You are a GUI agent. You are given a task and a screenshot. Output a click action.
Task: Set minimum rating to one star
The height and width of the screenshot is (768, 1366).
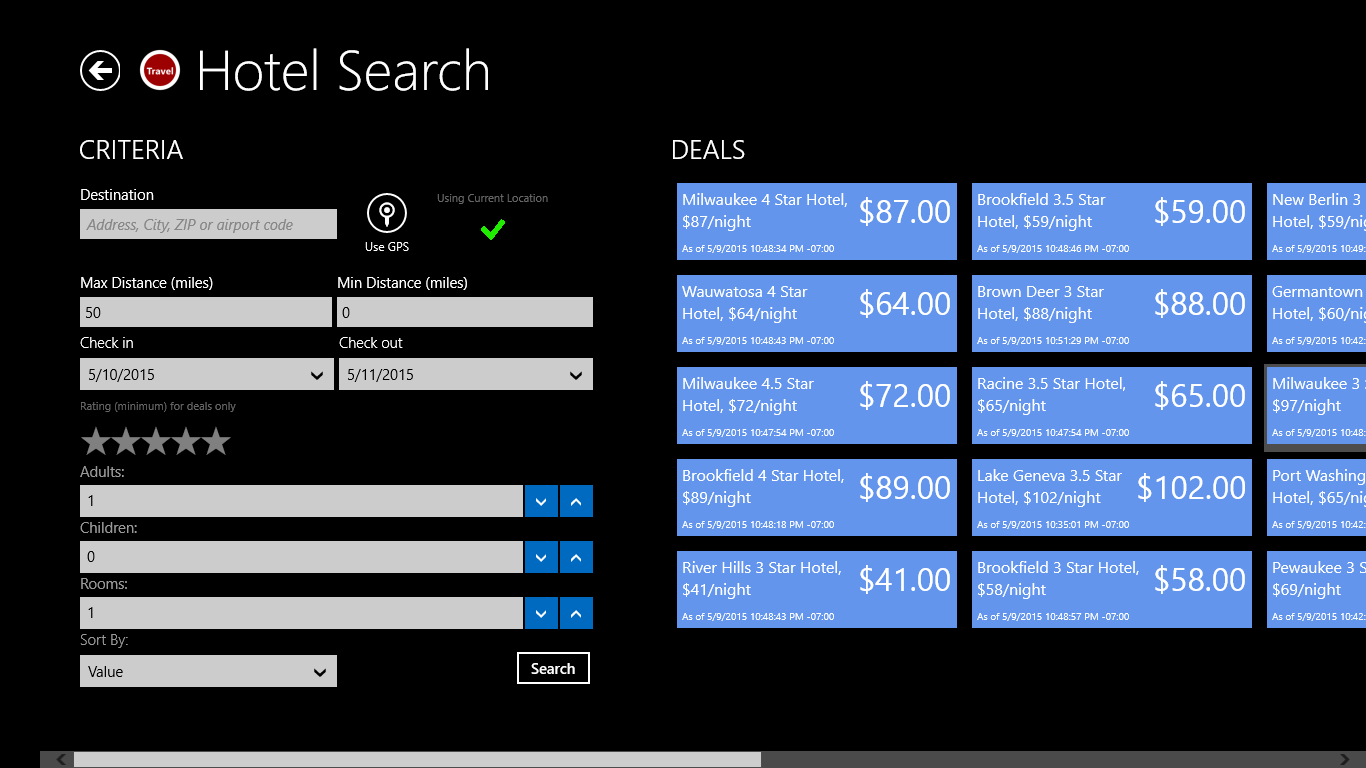tap(95, 441)
